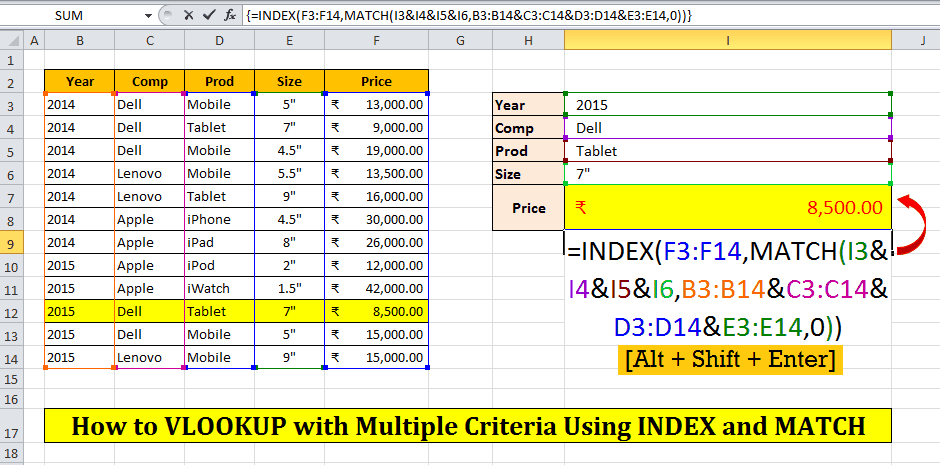Select row 17 header
940x465 pixels.
(11, 425)
